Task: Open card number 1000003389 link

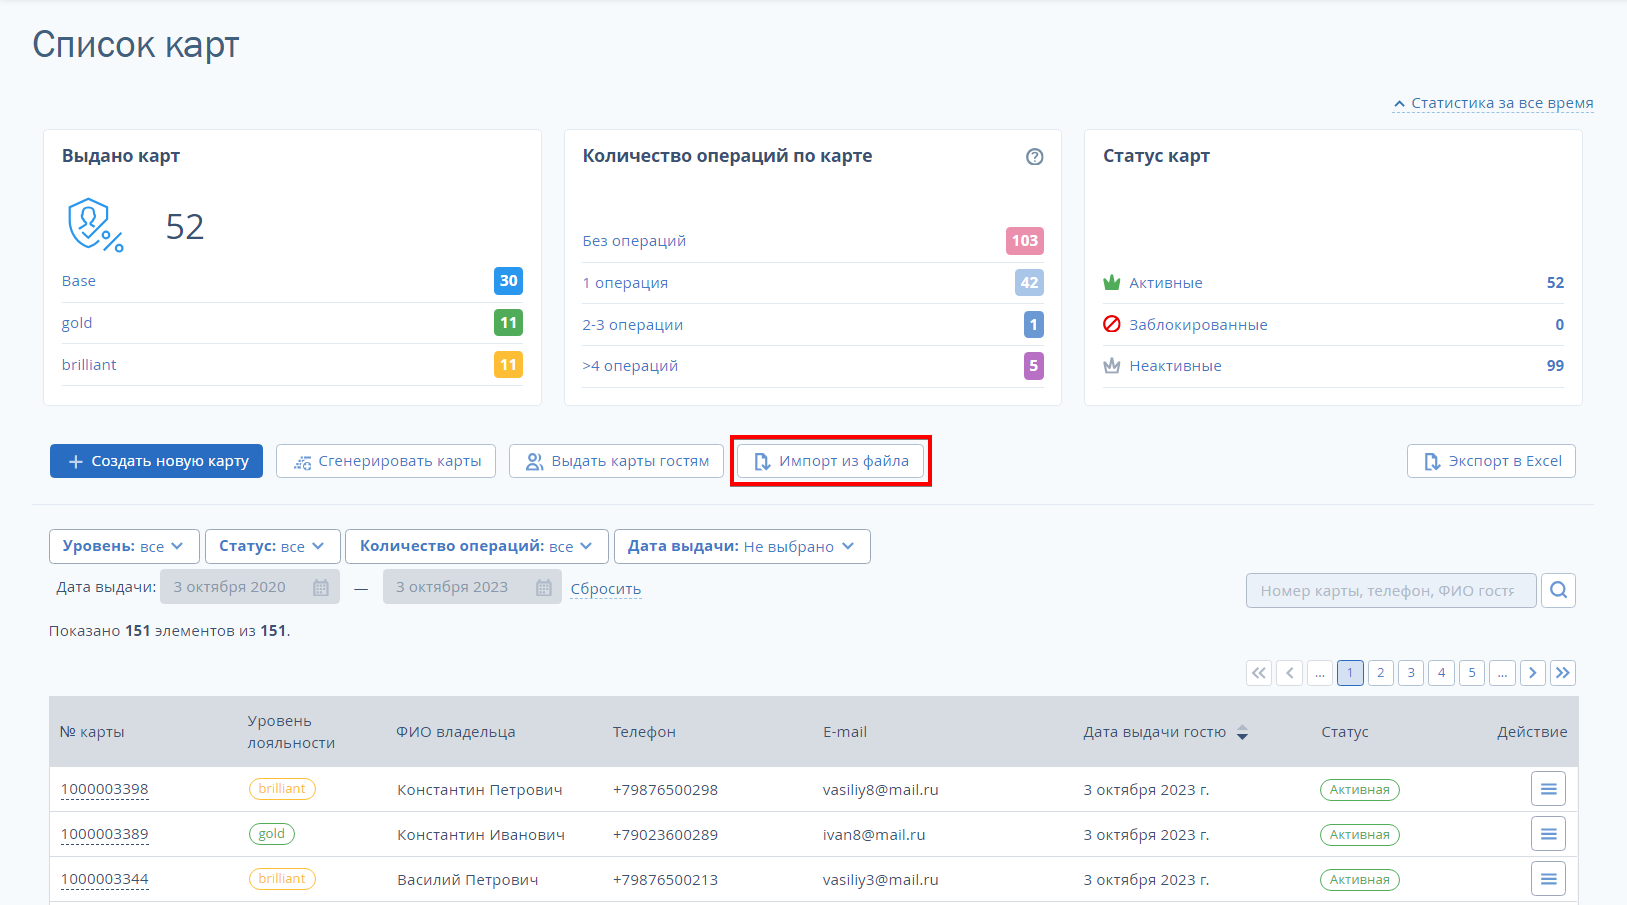Action: point(105,834)
